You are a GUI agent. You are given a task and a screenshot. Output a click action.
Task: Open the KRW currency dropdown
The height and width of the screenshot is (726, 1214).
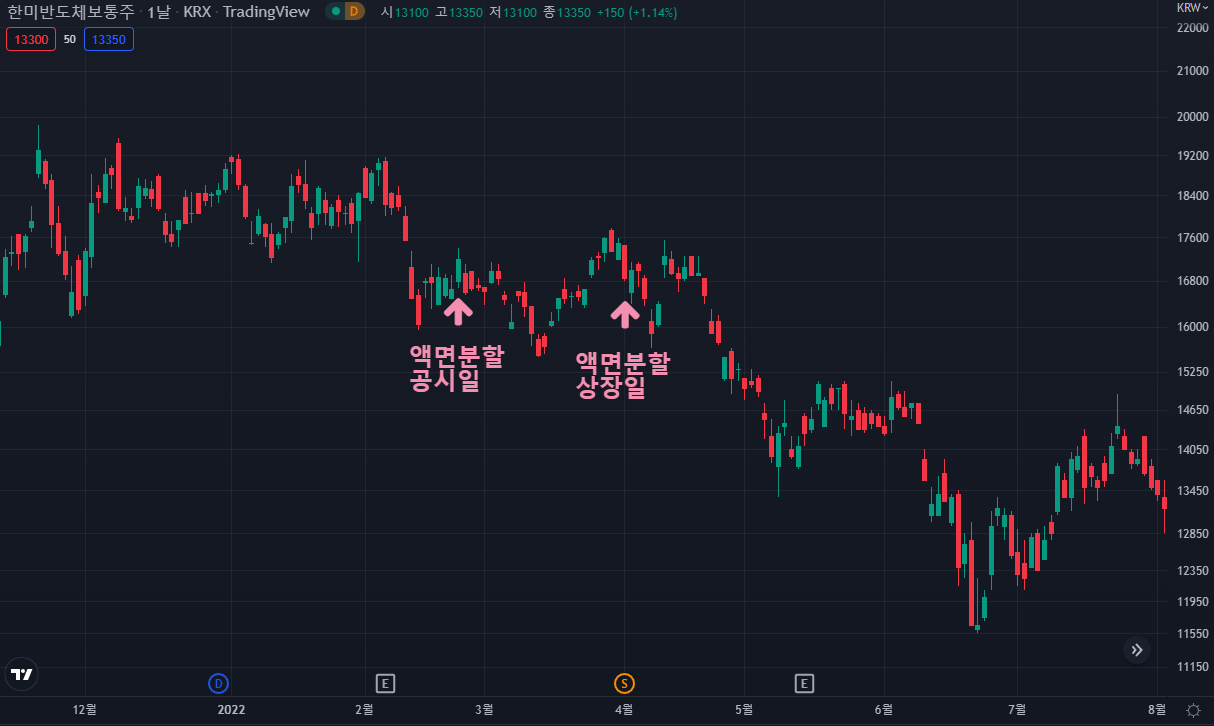coord(1193,8)
